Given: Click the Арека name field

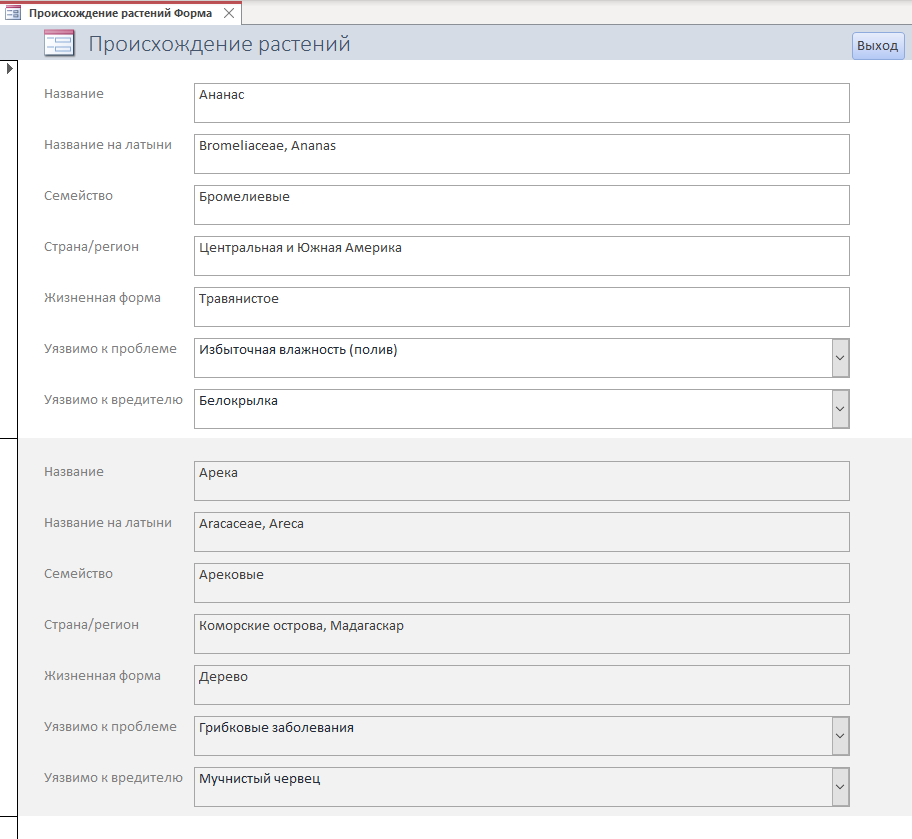Looking at the screenshot, I should 522,481.
